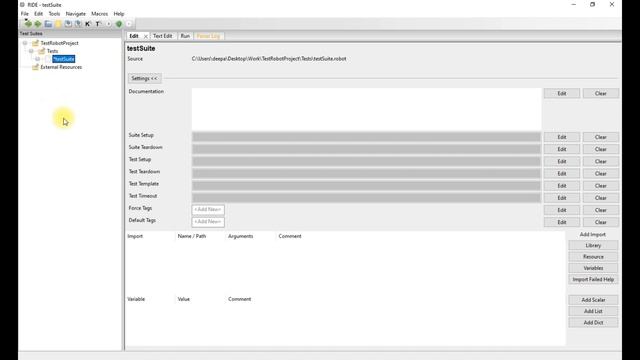Click Edit button for Test Setup
The height and width of the screenshot is (360, 640).
tap(562, 162)
